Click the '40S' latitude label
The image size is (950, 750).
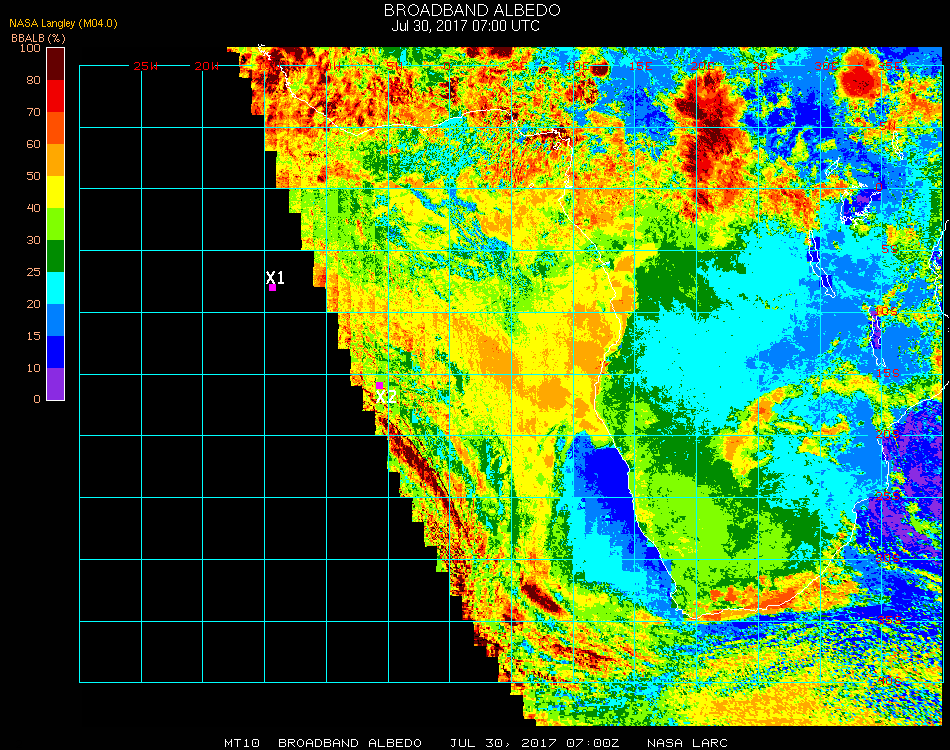coord(889,682)
